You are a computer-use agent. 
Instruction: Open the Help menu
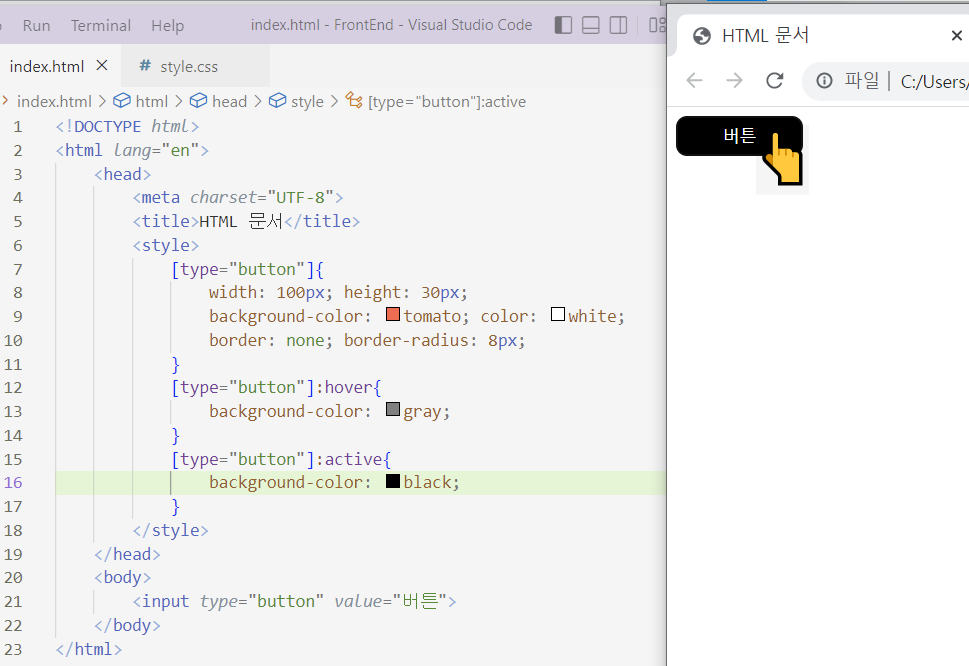coord(167,25)
